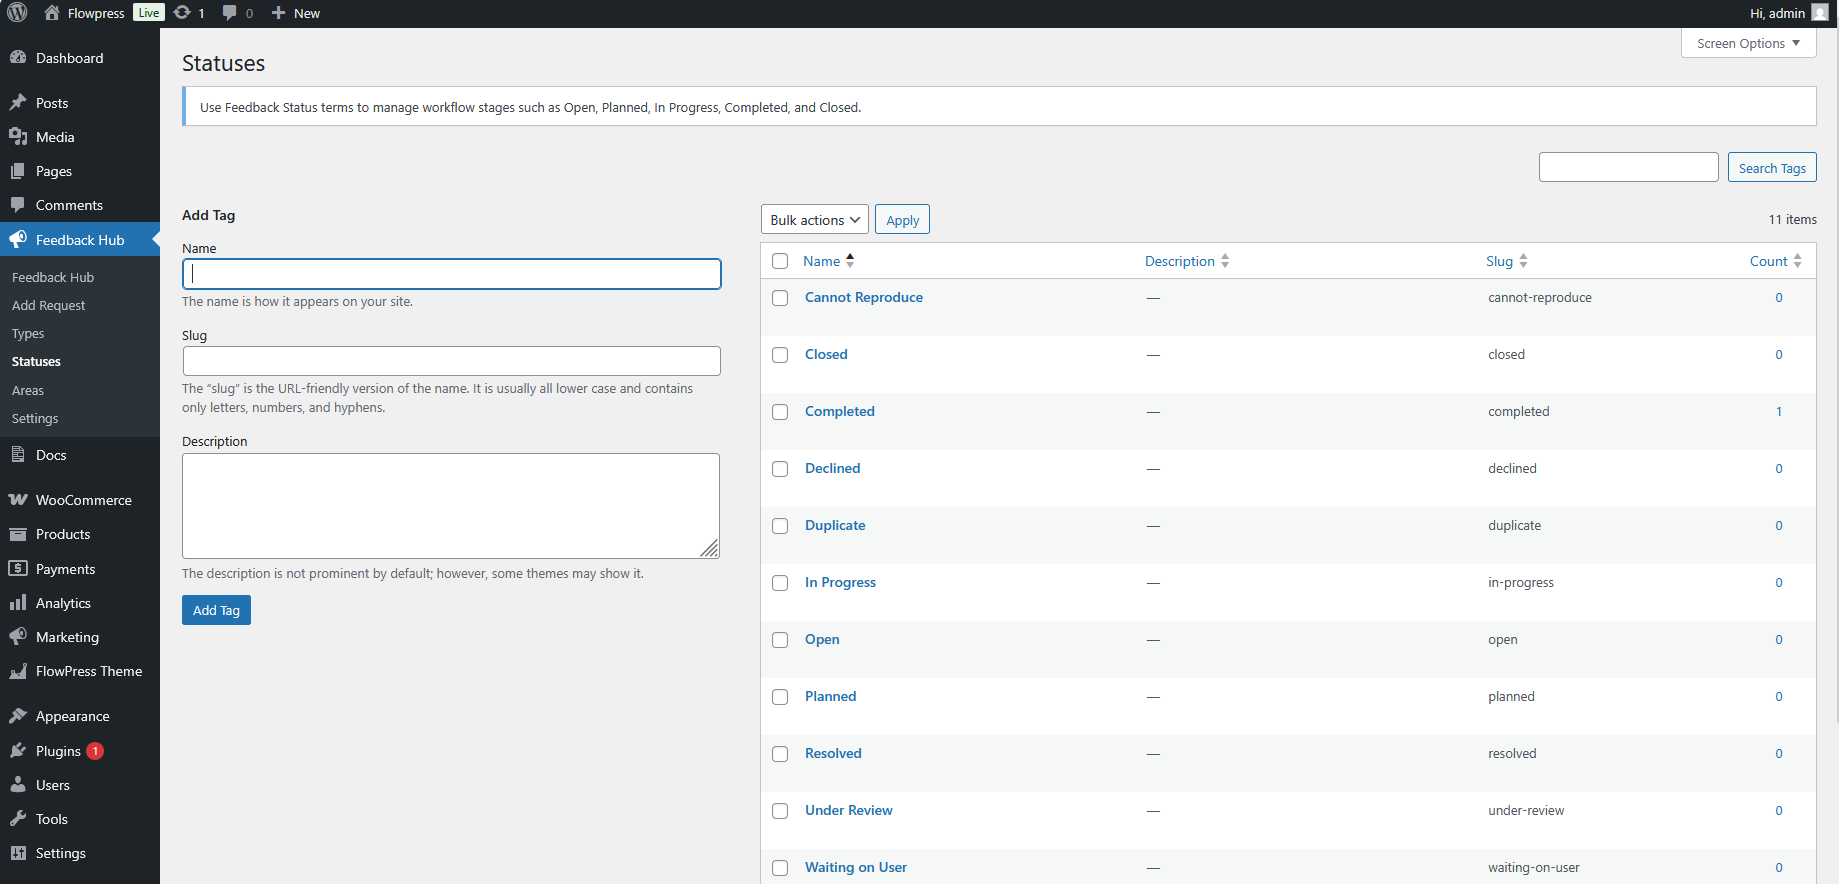
Task: Click the Search Tags button
Action: pyautogui.click(x=1772, y=168)
